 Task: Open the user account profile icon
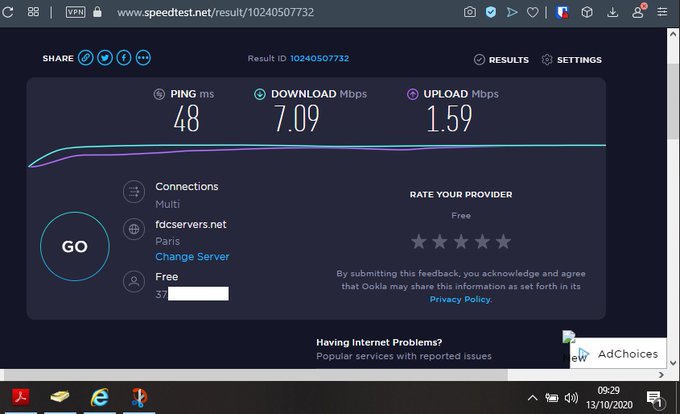coord(638,11)
